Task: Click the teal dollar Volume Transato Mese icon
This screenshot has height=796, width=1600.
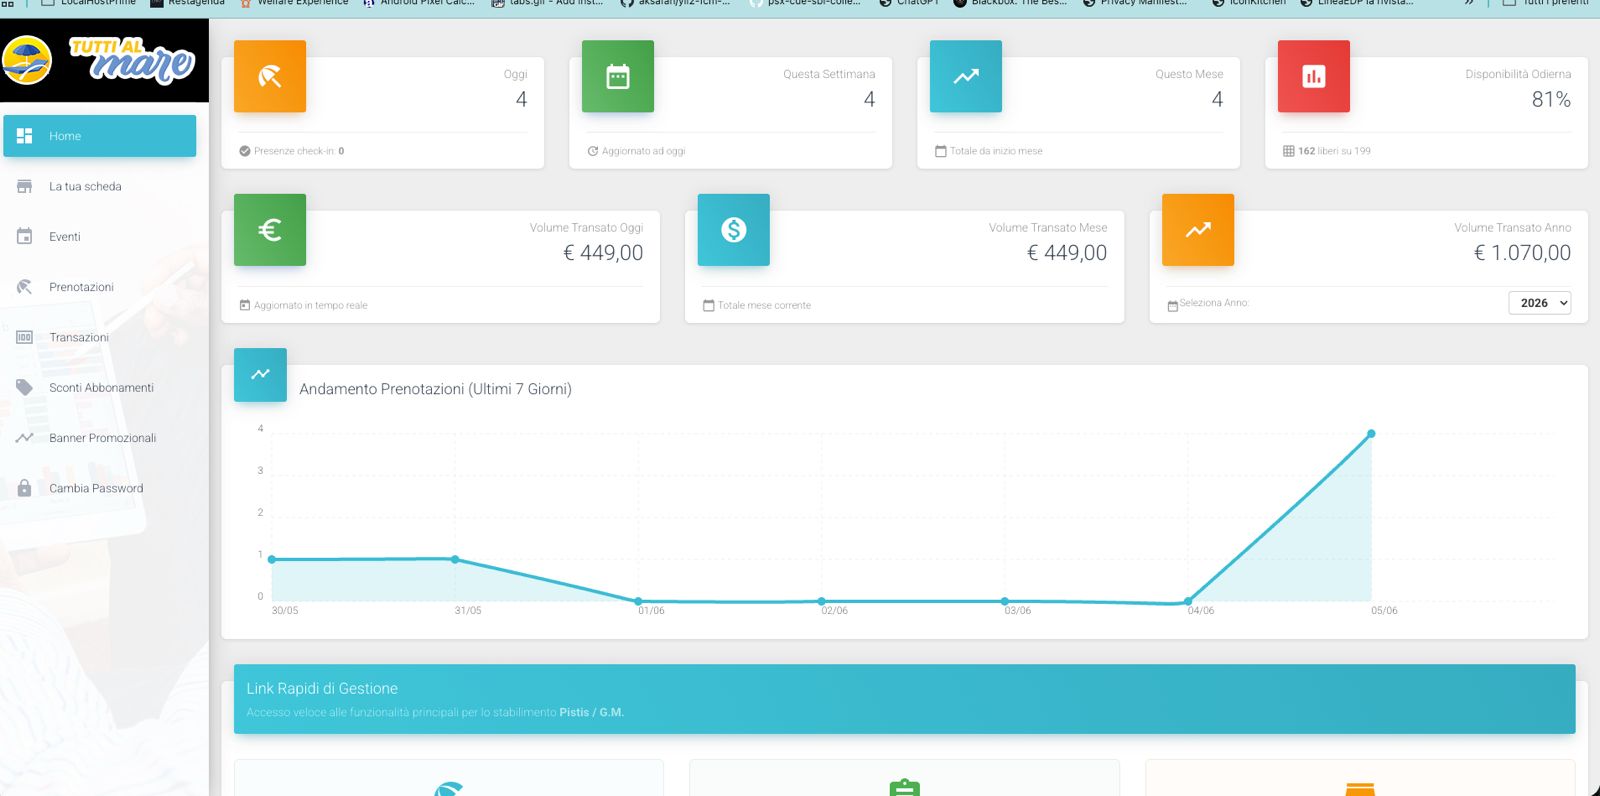Action: tap(734, 230)
